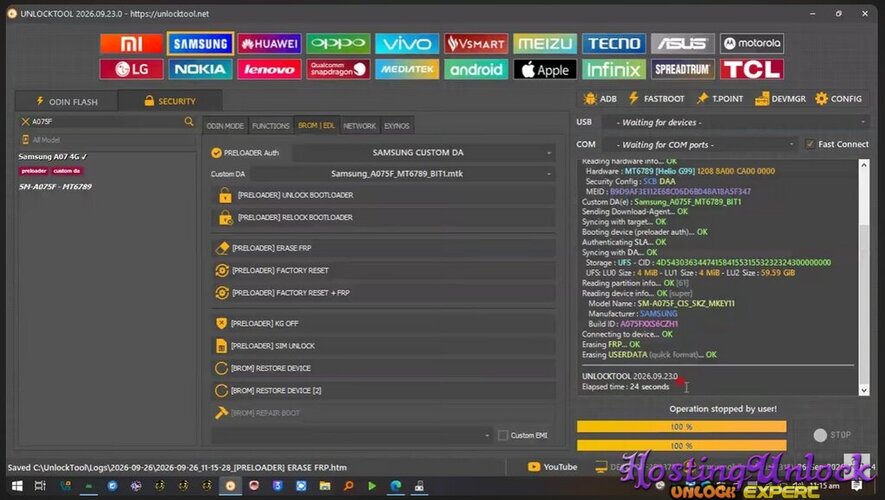This screenshot has height=500, width=885.
Task: Select the Meizu brand logo
Action: pos(545,43)
